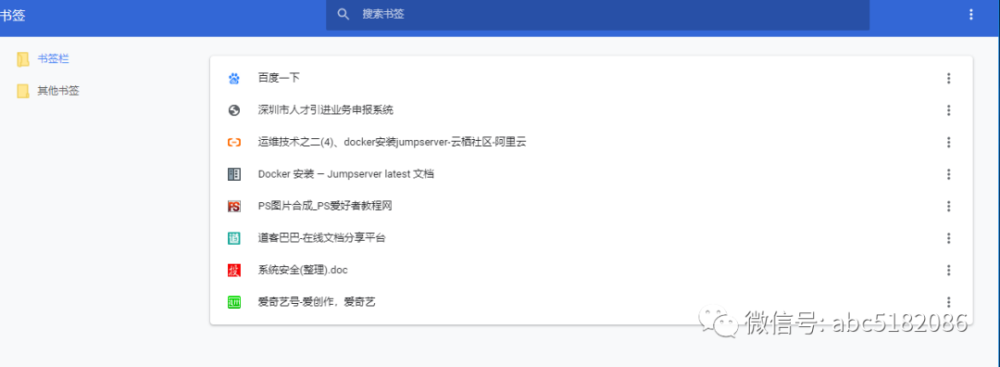Click the 百度一下 paw favicon
The image size is (1000, 367).
[x=234, y=79]
